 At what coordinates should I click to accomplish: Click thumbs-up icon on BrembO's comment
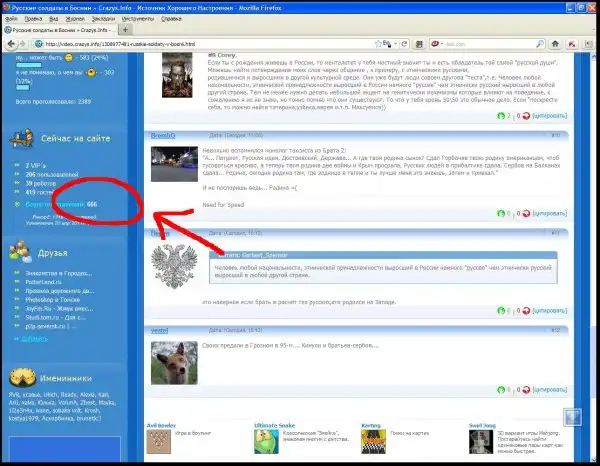pos(500,213)
